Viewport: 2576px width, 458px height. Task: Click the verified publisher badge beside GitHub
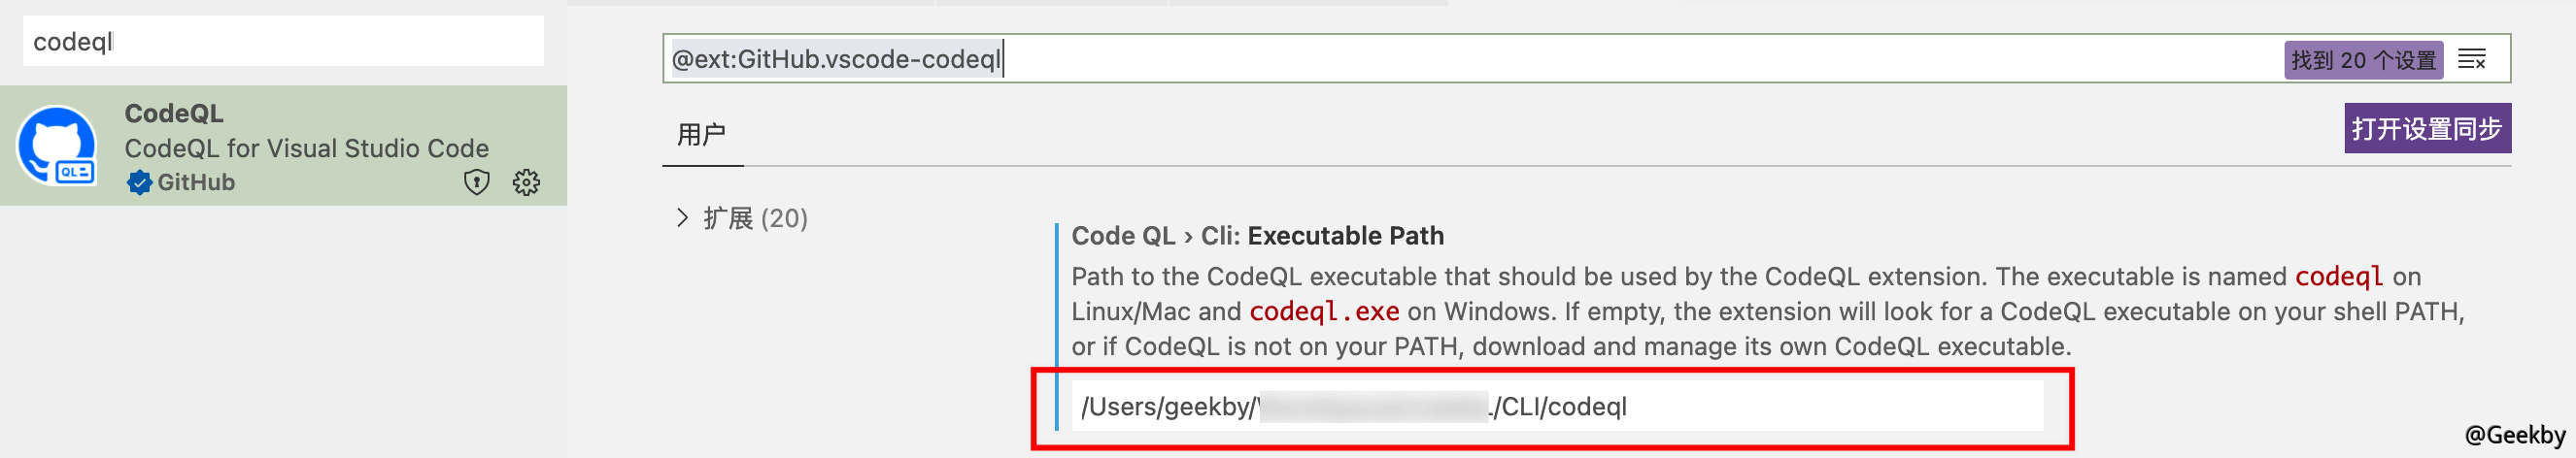(139, 182)
